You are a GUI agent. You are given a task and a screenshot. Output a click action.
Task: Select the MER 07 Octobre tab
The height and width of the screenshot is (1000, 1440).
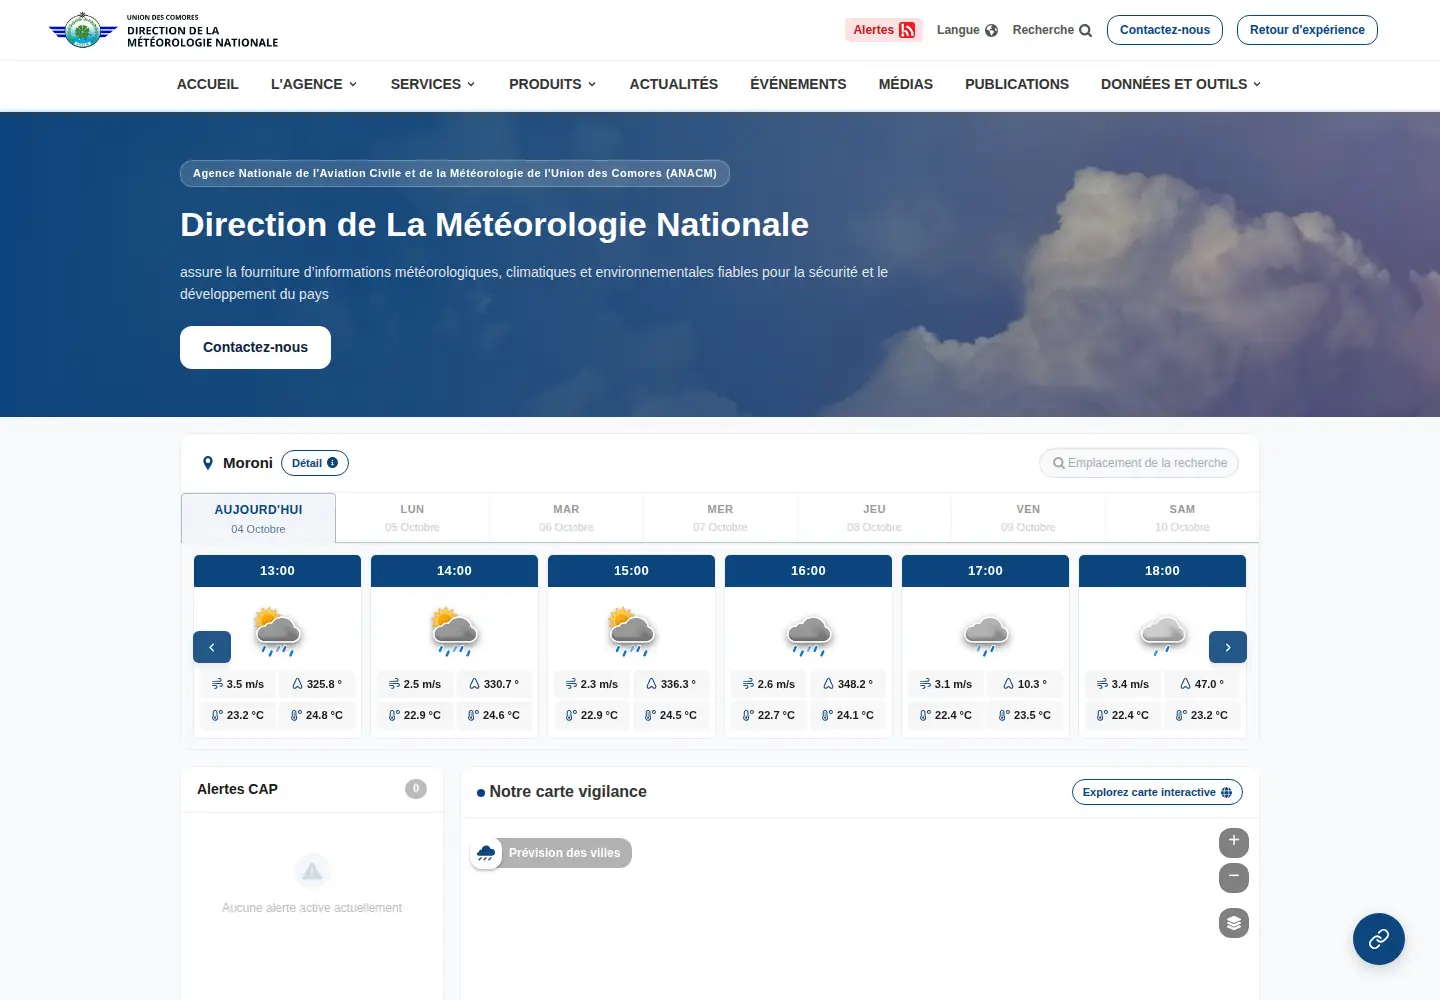point(720,518)
